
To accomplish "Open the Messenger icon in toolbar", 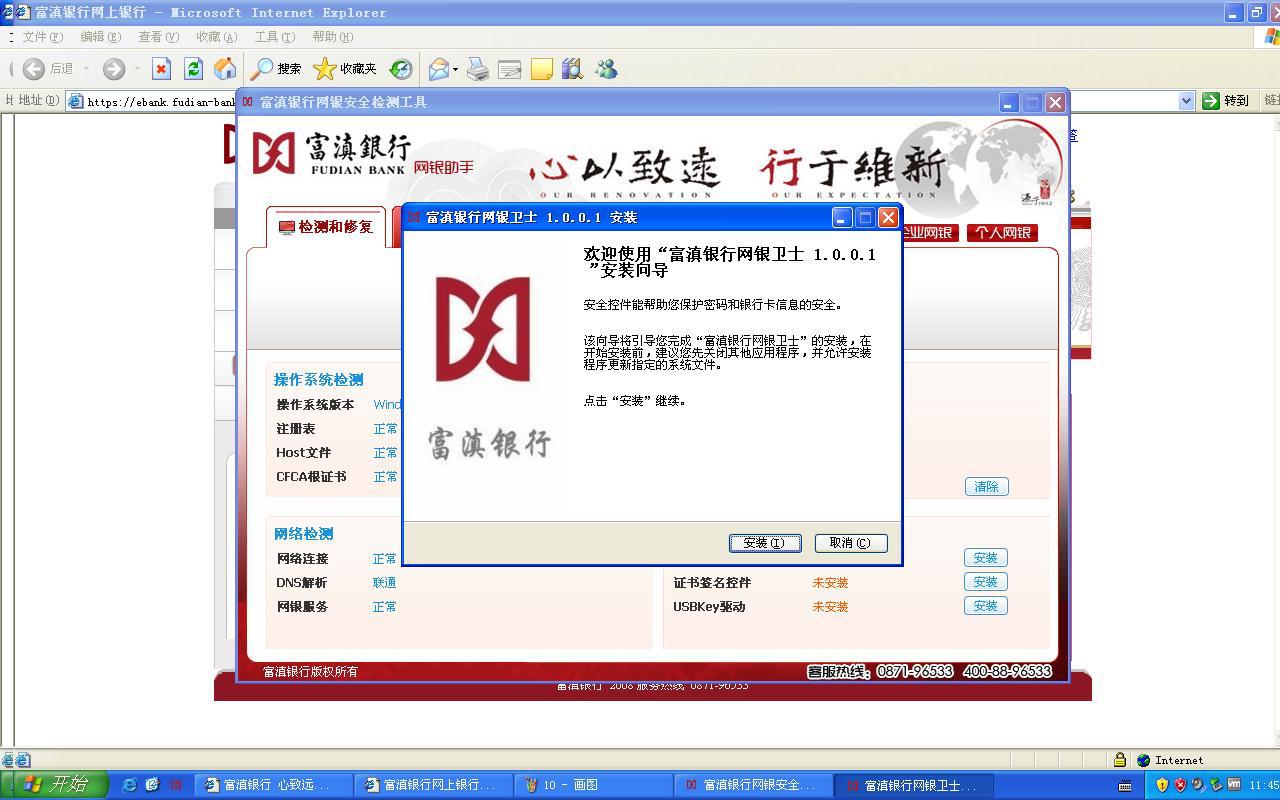I will pos(606,68).
